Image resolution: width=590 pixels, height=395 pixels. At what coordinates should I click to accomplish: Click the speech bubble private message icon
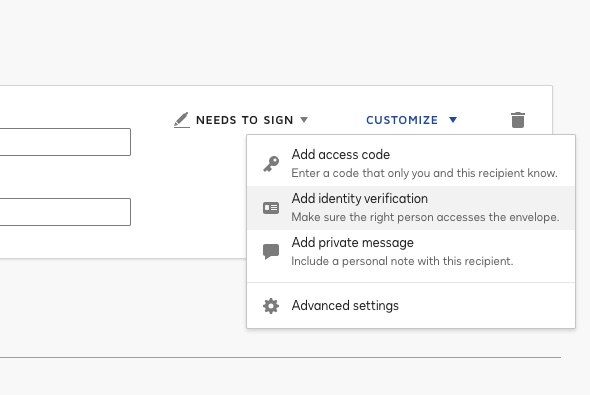[x=271, y=252]
